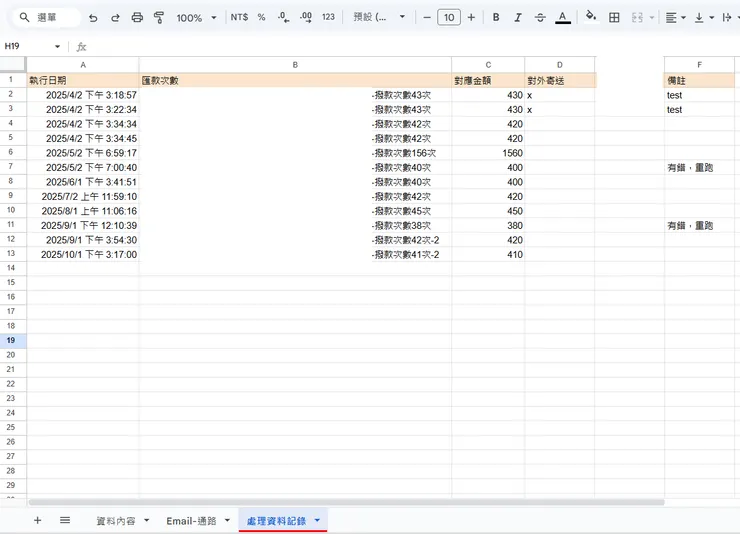Select column C header
The height and width of the screenshot is (534, 740).
click(x=488, y=65)
